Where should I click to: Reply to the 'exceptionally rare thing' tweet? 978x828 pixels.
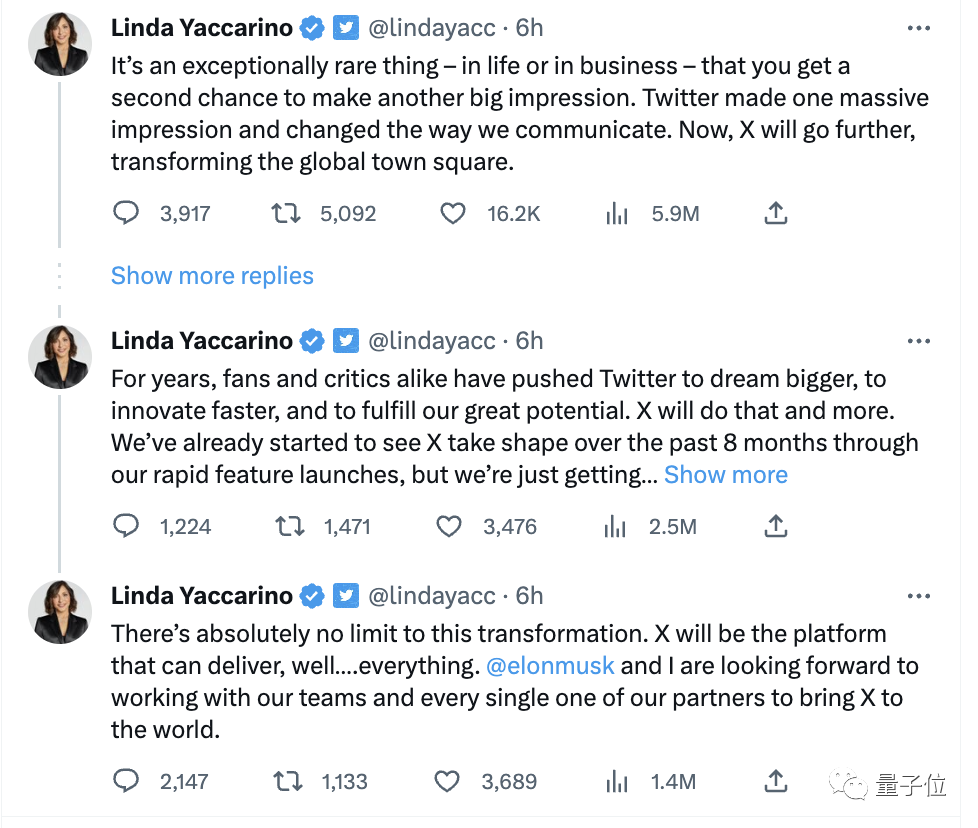[126, 213]
